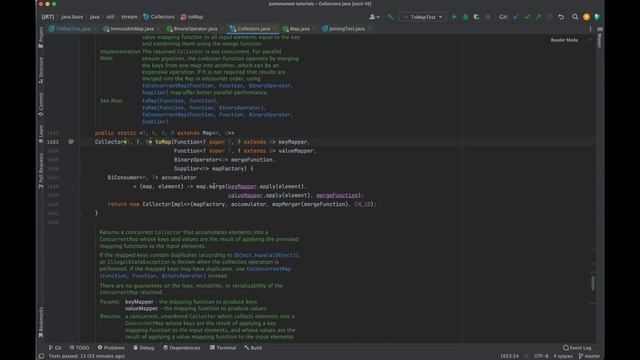Screen dimensions: 640x360
Task: Click keyMapper in the map.merge call
Action: (242, 187)
